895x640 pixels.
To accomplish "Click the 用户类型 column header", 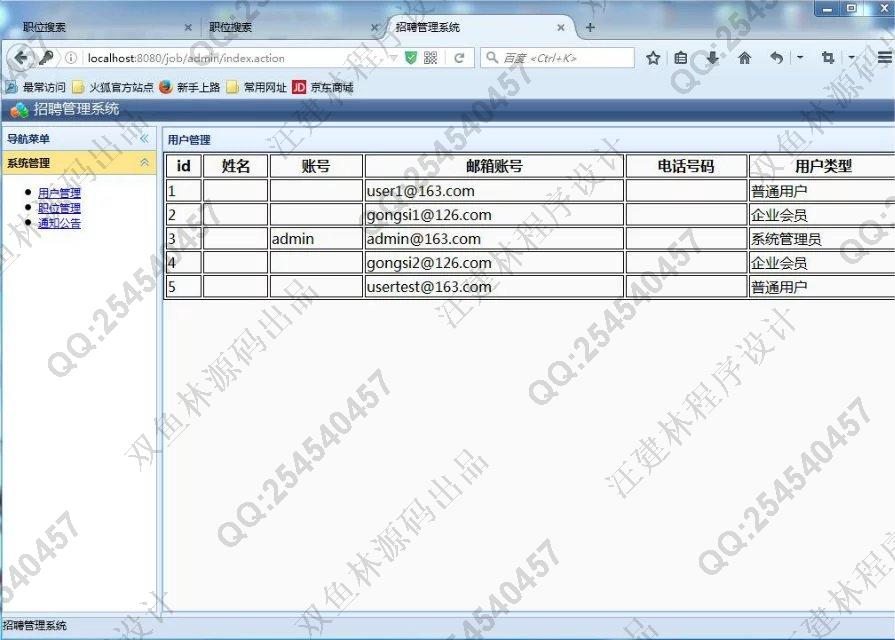I will pyautogui.click(x=823, y=166).
